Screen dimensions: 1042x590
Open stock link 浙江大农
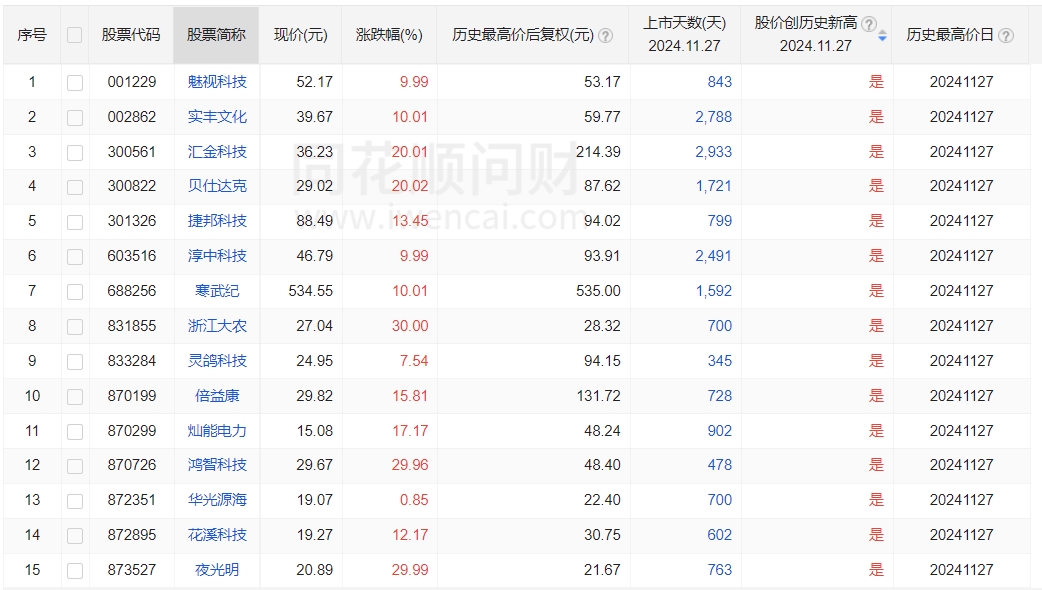point(217,326)
